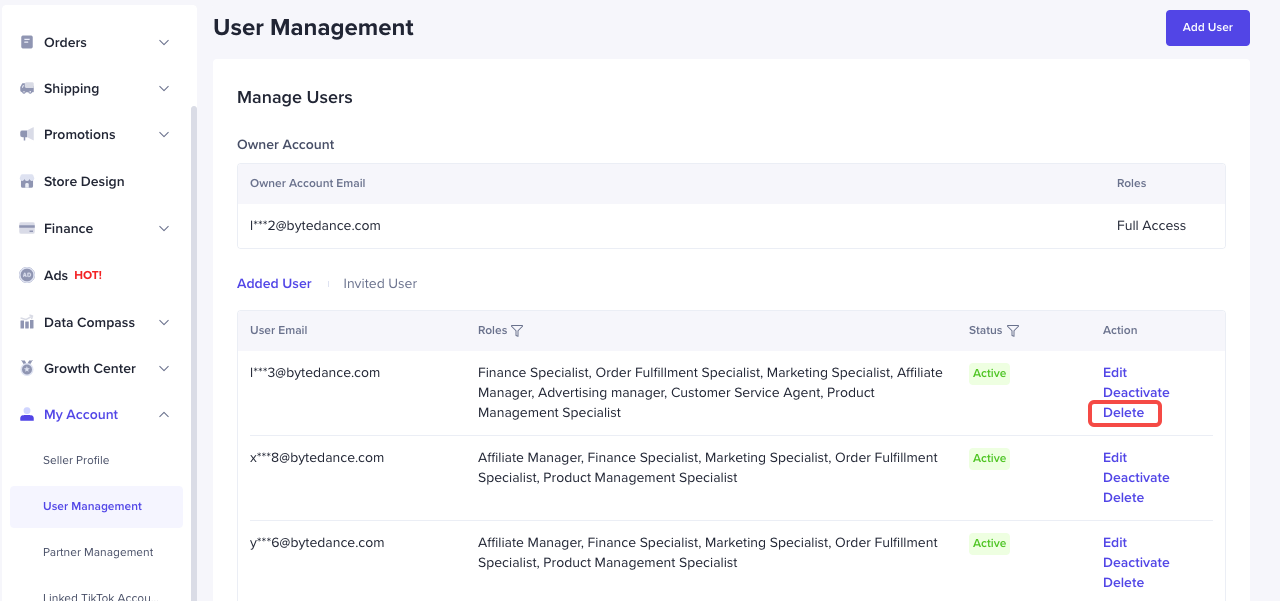
Task: Click the Shipping truck icon
Action: (27, 89)
